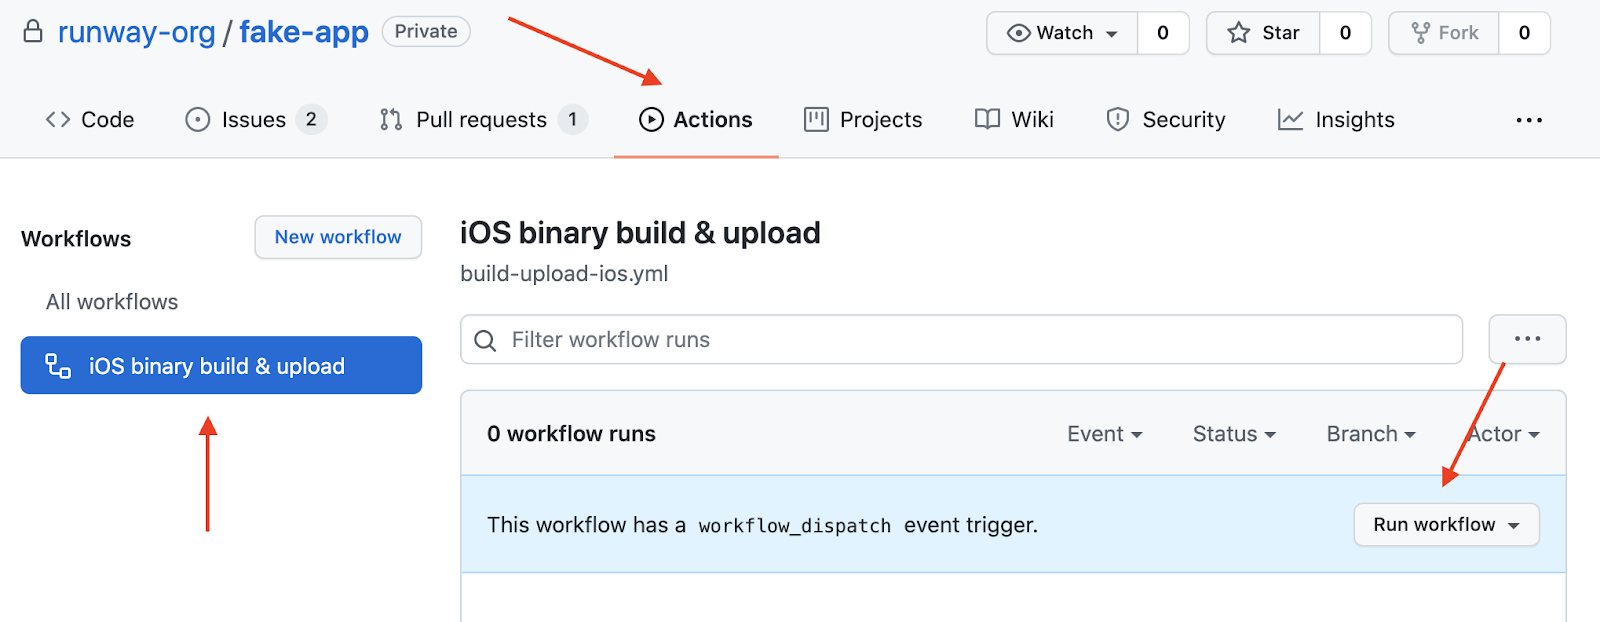The height and width of the screenshot is (622, 1600).
Task: Expand the Actor filter dropdown
Action: click(1503, 434)
